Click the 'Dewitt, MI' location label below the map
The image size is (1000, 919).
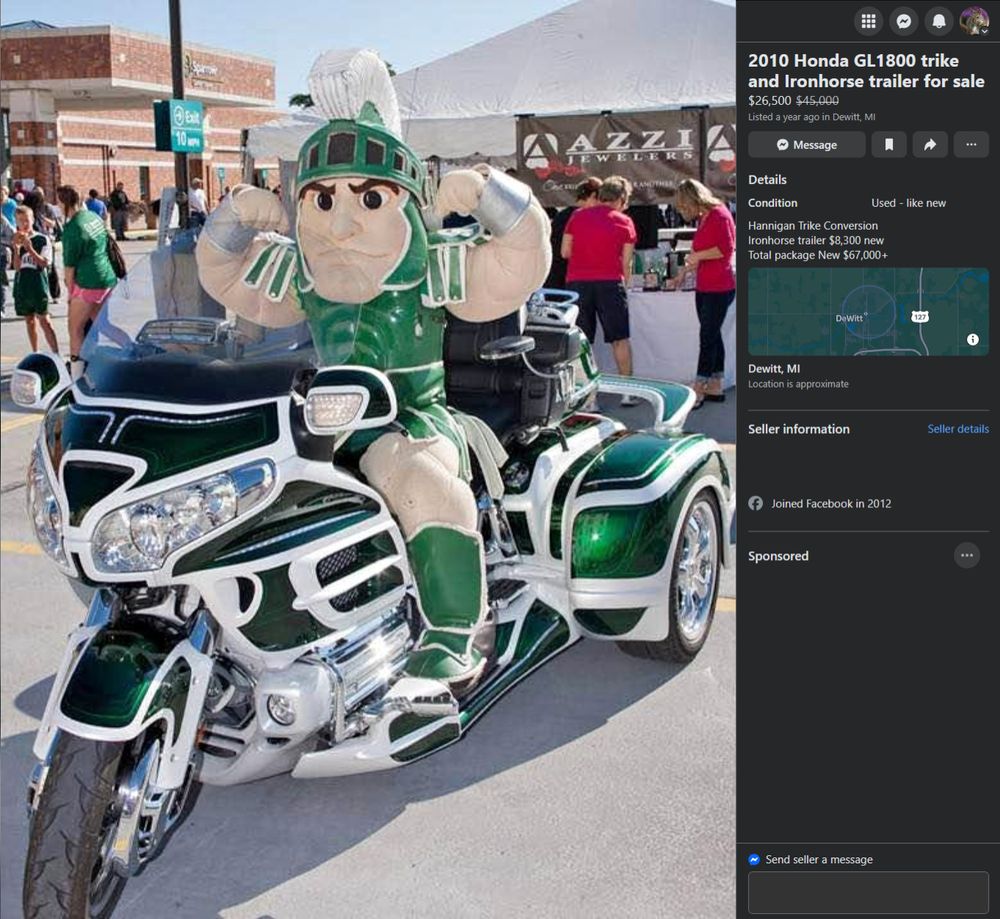(774, 369)
